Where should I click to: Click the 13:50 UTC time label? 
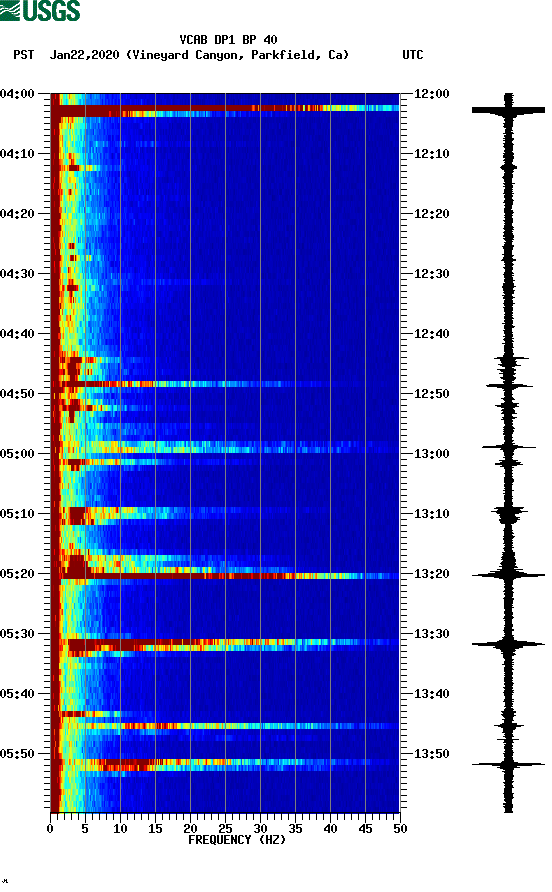point(431,754)
